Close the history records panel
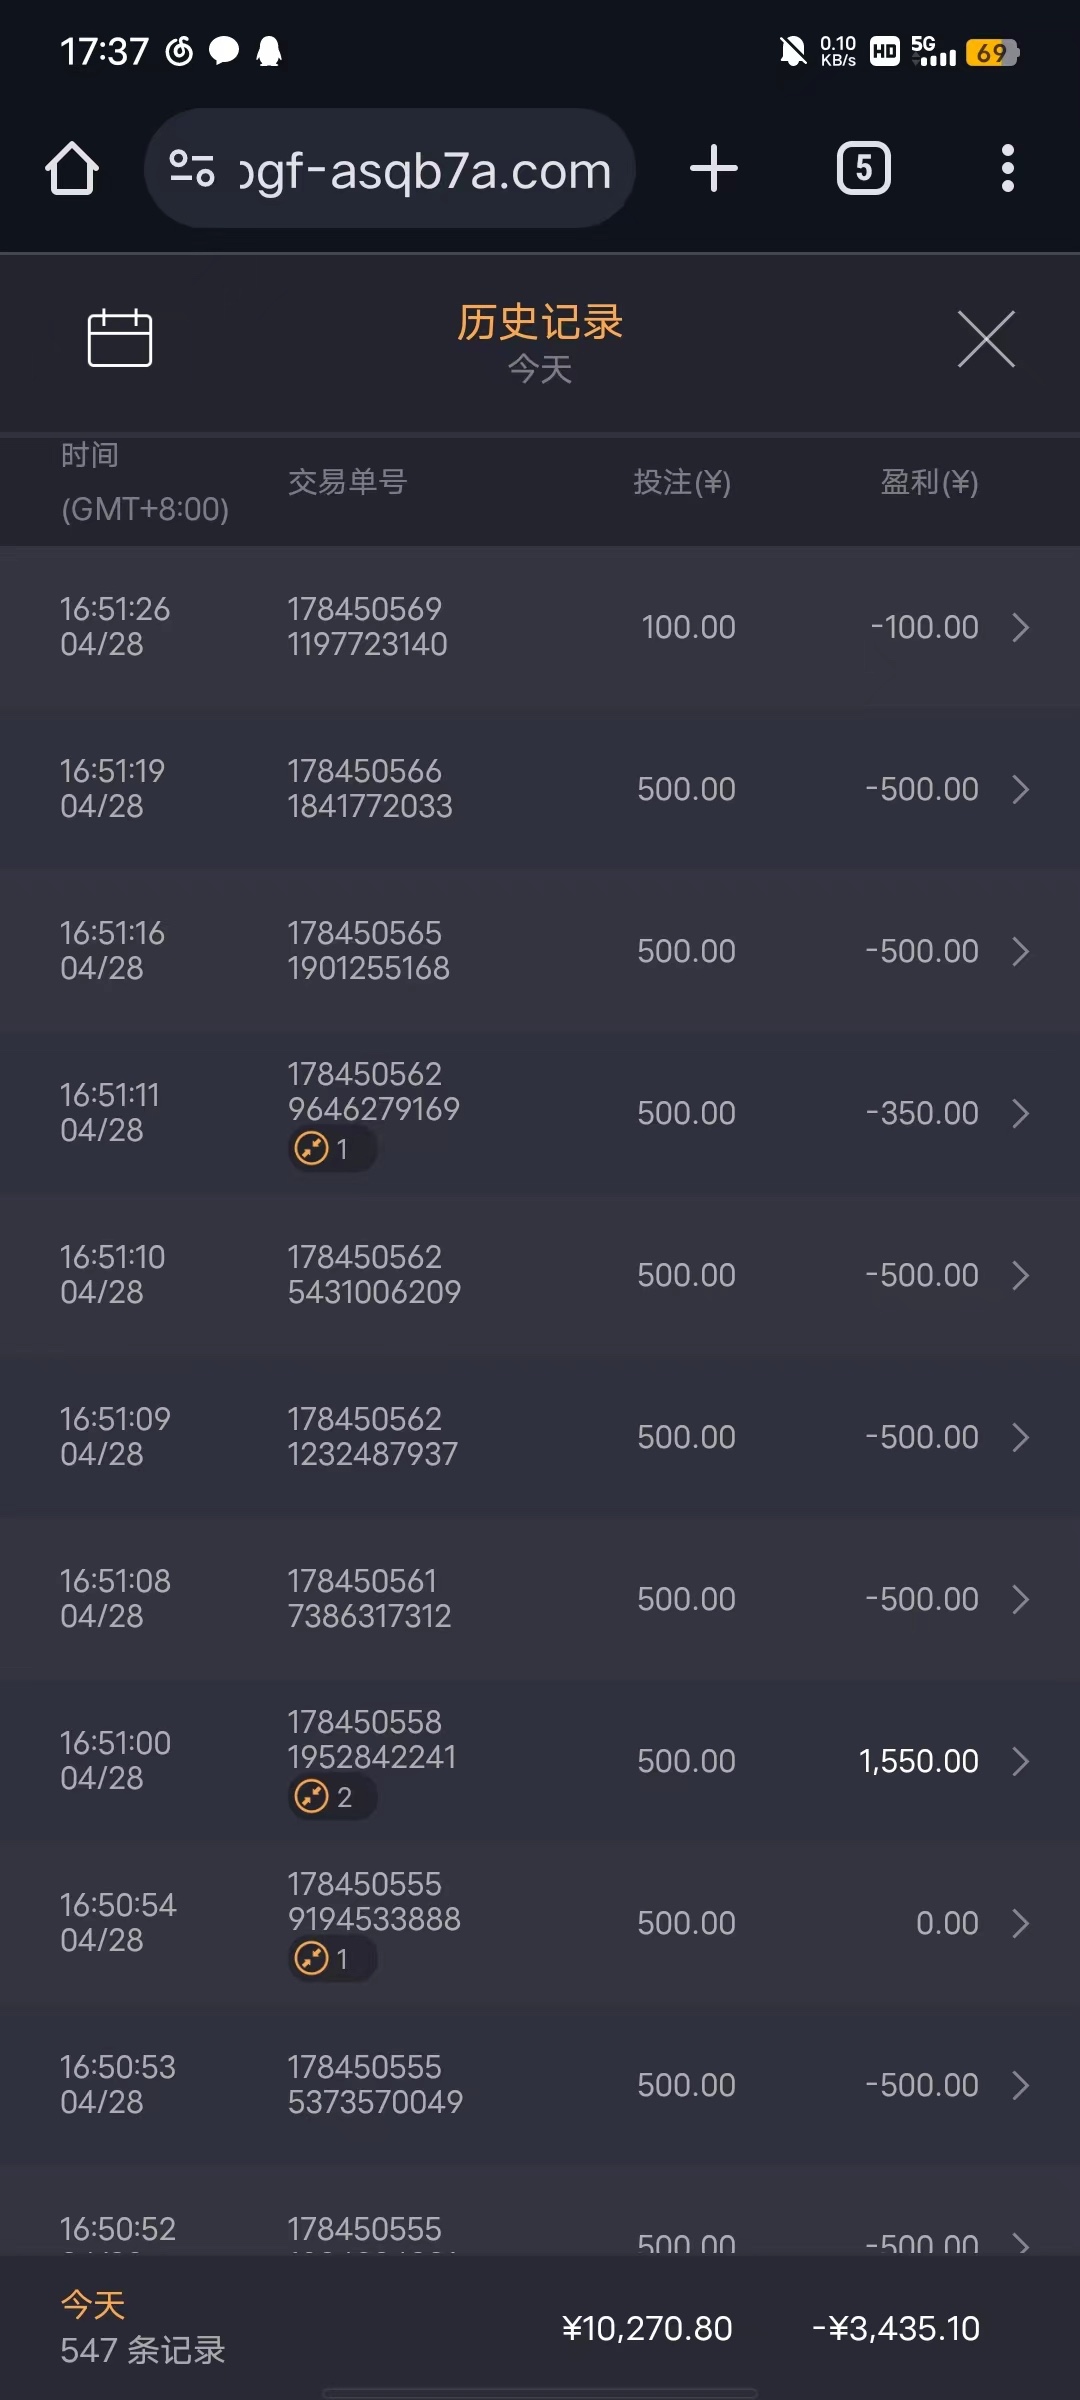Viewport: 1080px width, 2400px height. point(986,339)
